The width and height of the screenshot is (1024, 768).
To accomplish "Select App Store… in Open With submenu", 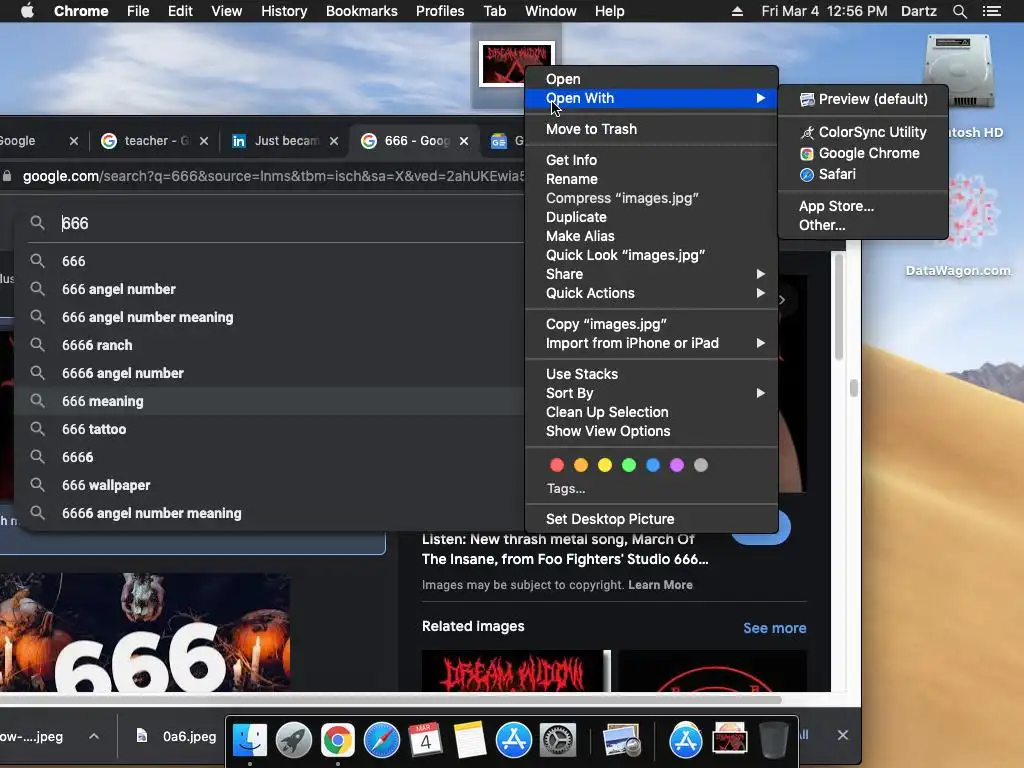I will [863, 206].
